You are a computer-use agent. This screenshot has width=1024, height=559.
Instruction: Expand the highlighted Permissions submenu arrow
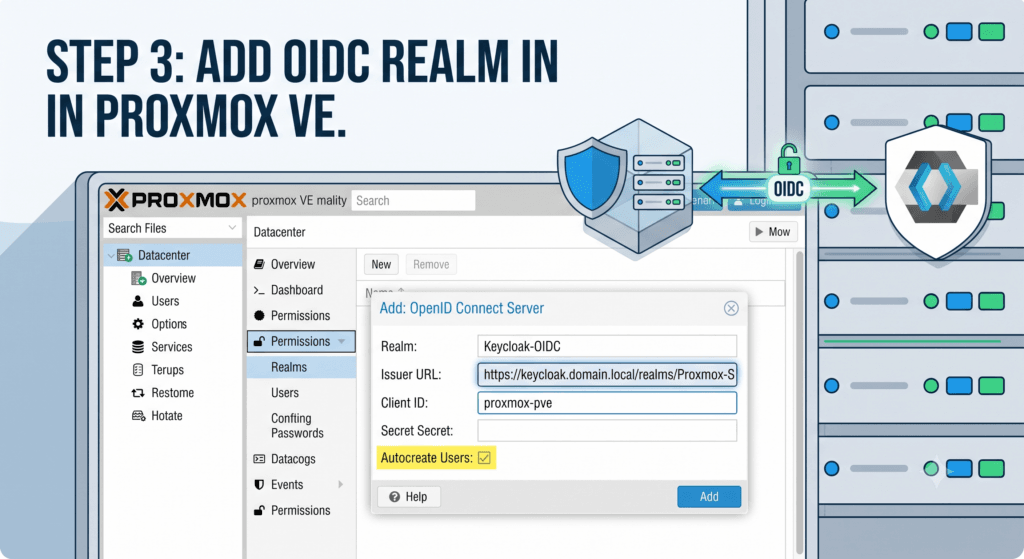tap(342, 341)
